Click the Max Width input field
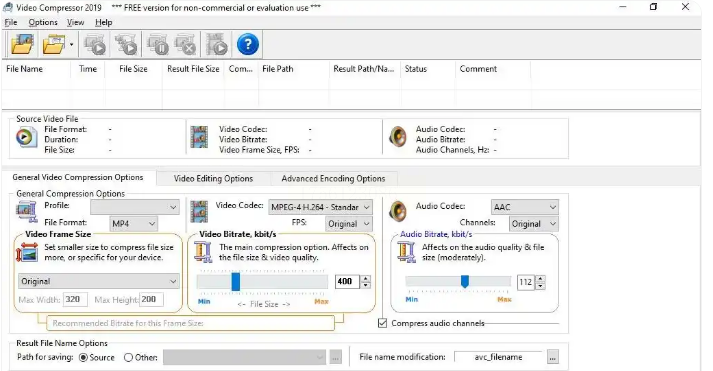Screen dimensions: 713x371 point(75,299)
